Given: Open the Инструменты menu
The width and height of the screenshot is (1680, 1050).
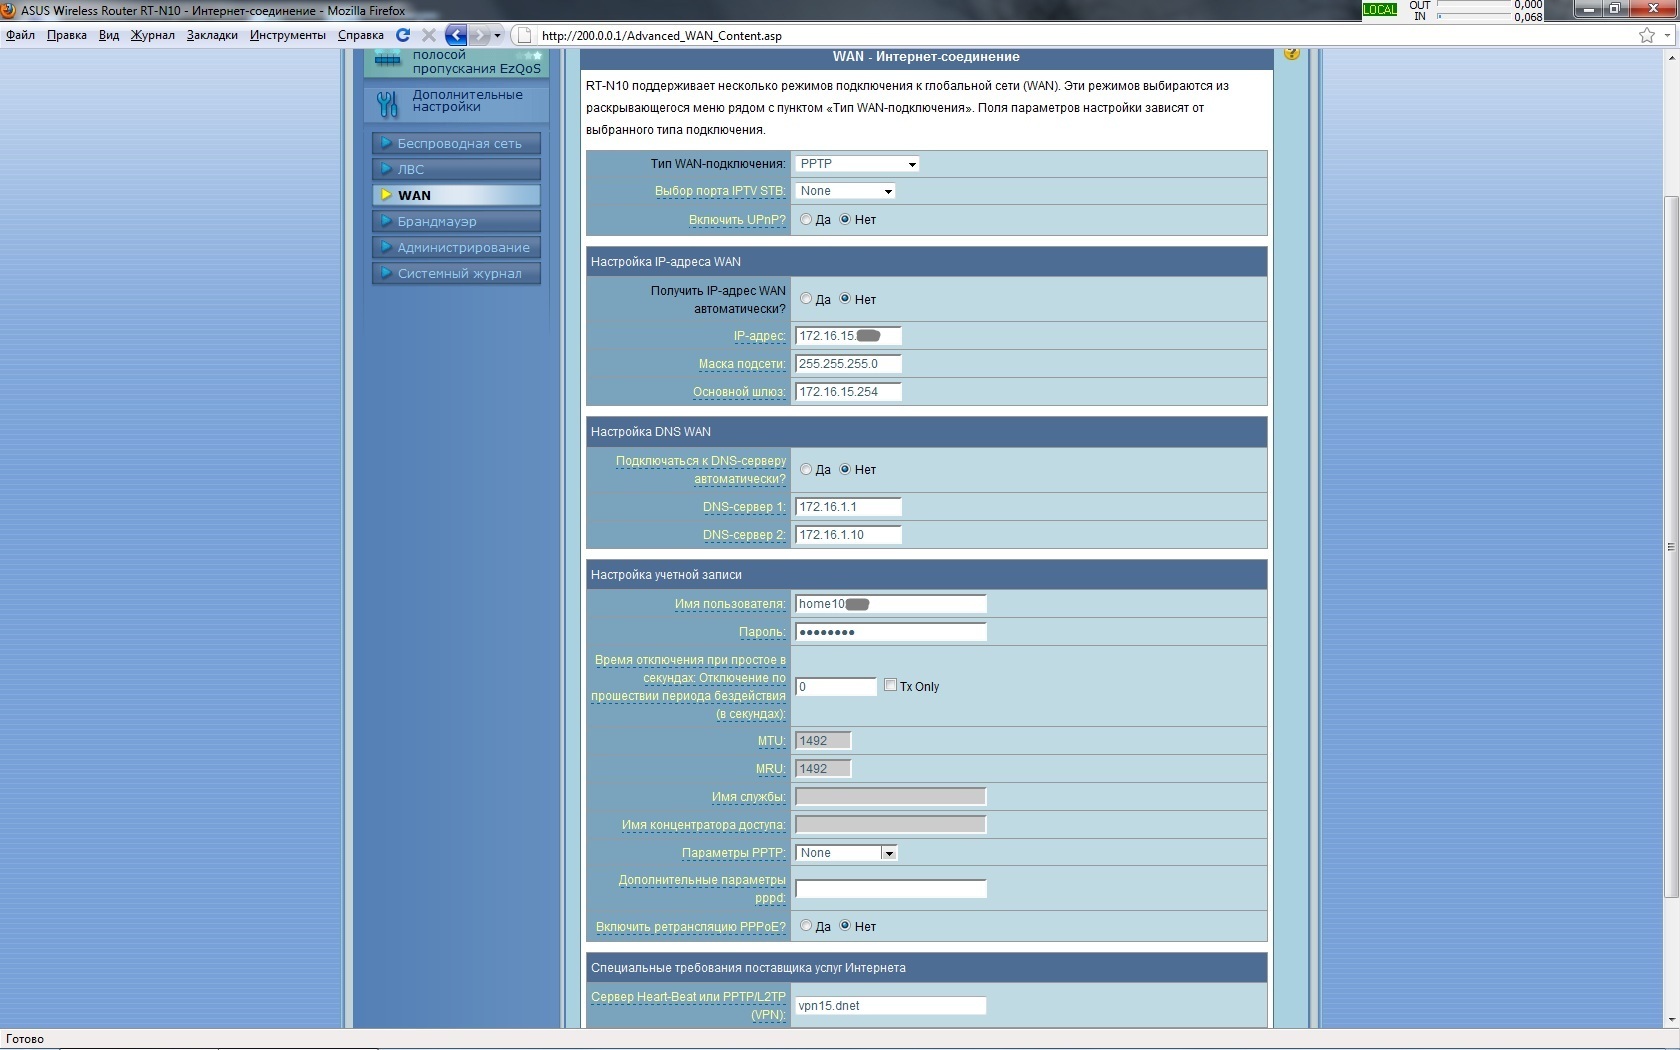Looking at the screenshot, I should tap(287, 35).
